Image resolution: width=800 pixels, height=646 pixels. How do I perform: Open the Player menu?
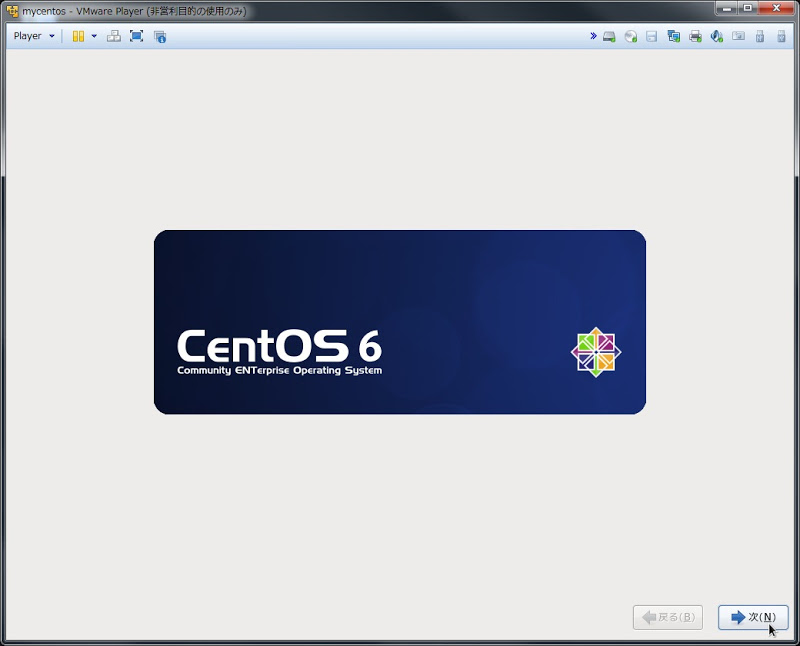pos(34,36)
